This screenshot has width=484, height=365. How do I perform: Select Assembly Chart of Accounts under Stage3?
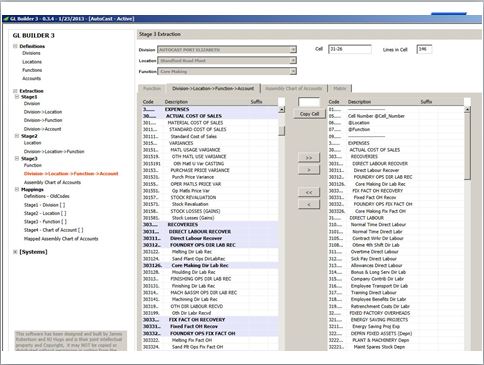[x=52, y=182]
